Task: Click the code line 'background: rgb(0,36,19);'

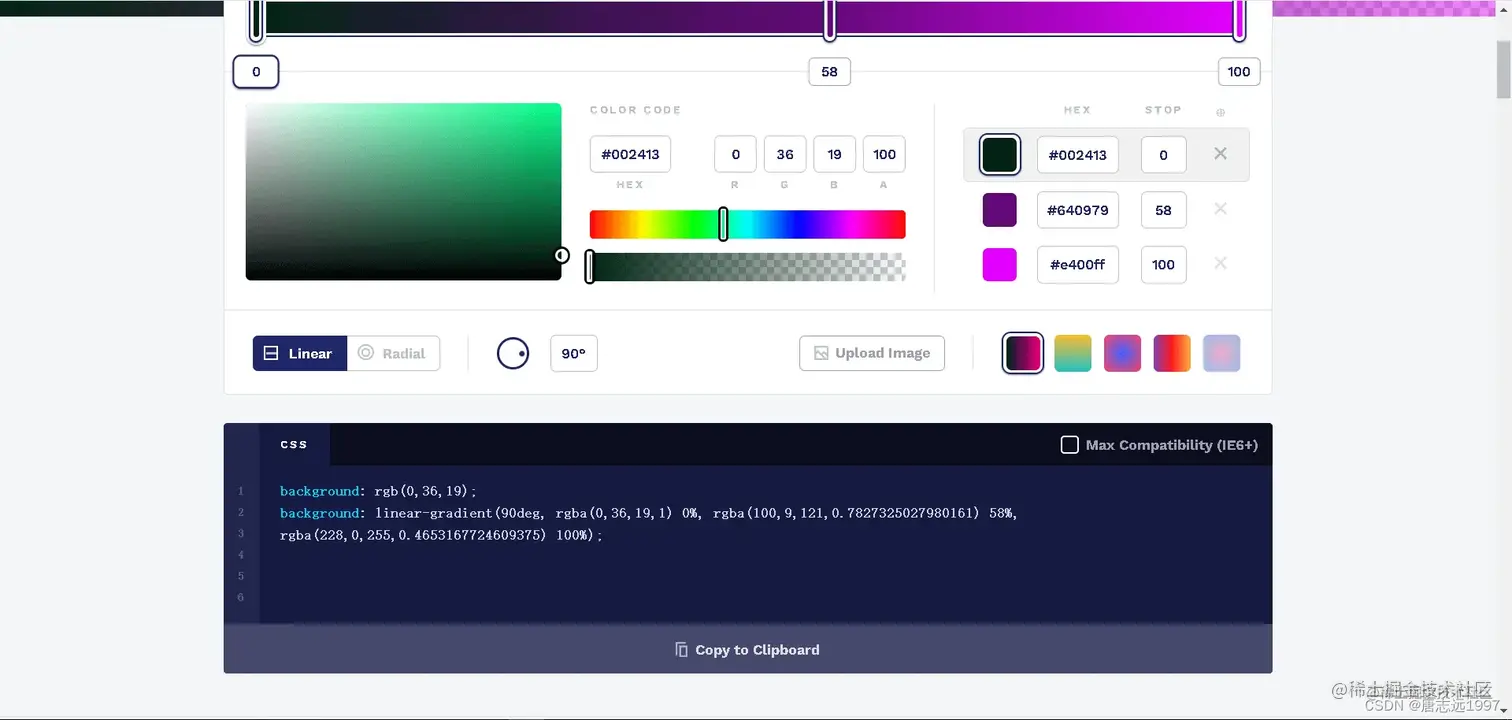Action: pyautogui.click(x=378, y=491)
